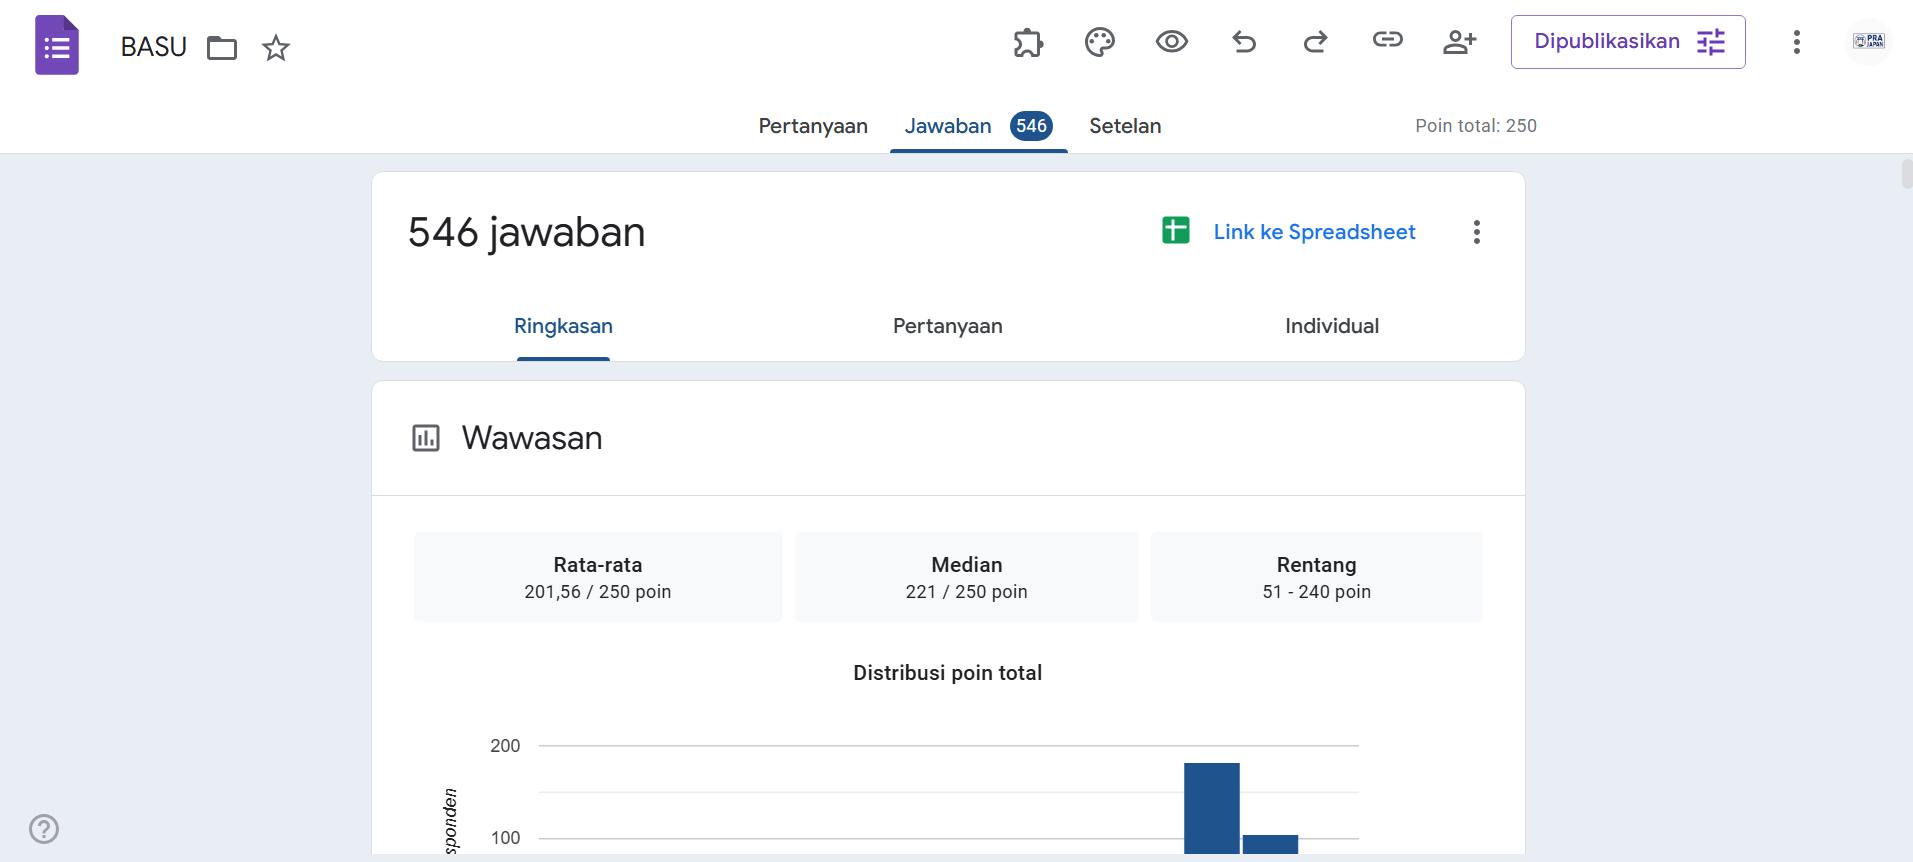The height and width of the screenshot is (862, 1913).
Task: Open the responses three-dot menu
Action: click(1476, 232)
